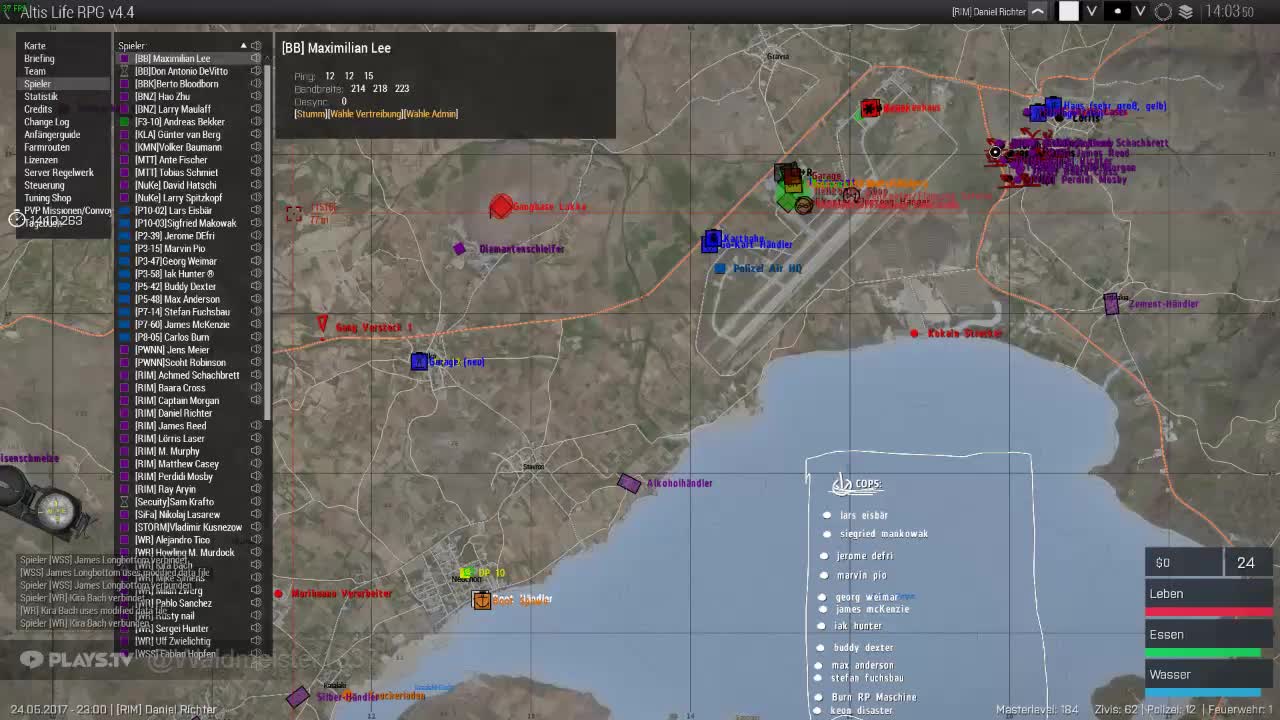1280x720 pixels.
Task: Click the Krankenhaus red cross marker
Action: [870, 108]
